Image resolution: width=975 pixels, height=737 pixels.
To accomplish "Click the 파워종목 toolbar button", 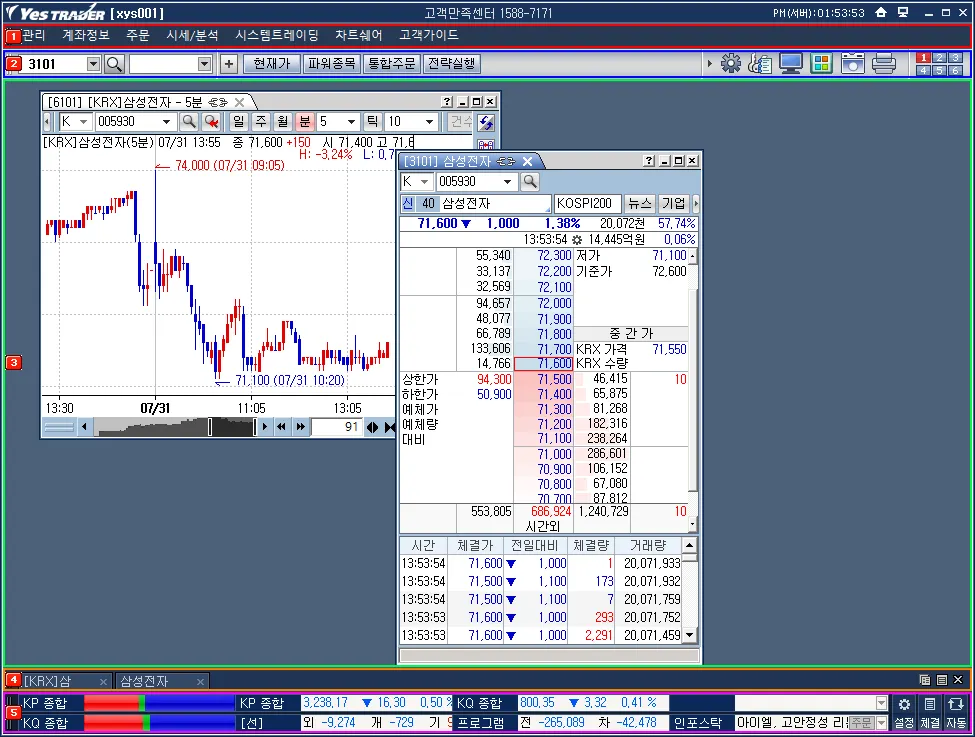I will [331, 64].
